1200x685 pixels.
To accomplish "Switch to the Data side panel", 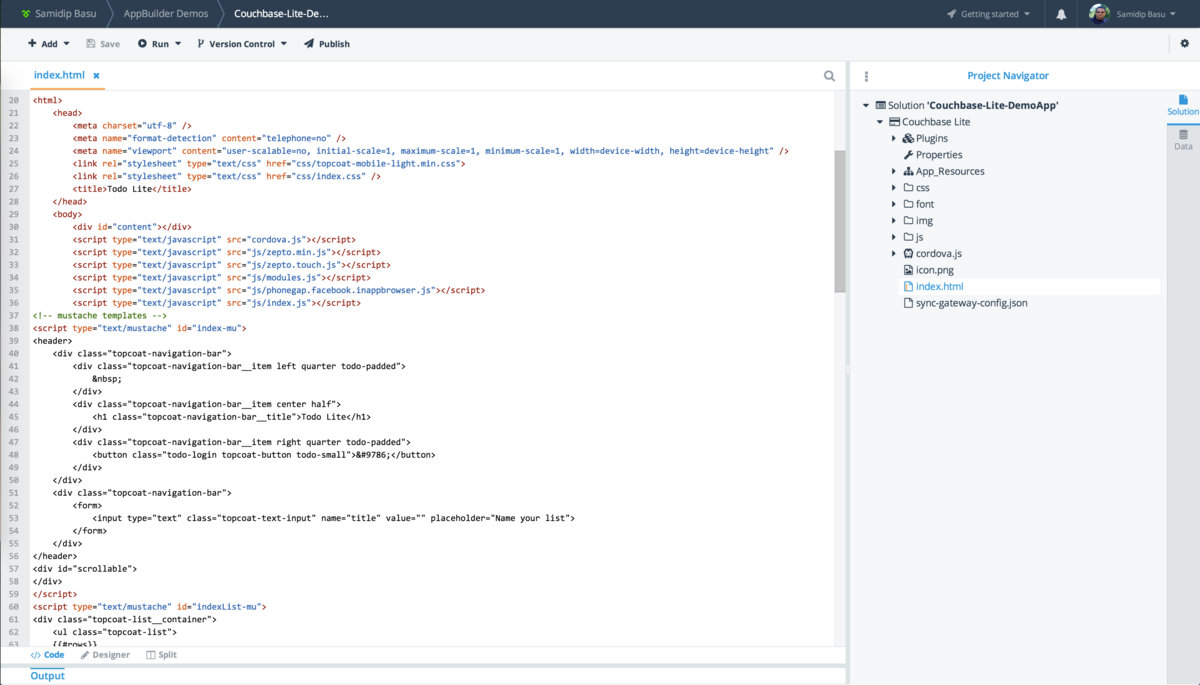I will (1183, 140).
